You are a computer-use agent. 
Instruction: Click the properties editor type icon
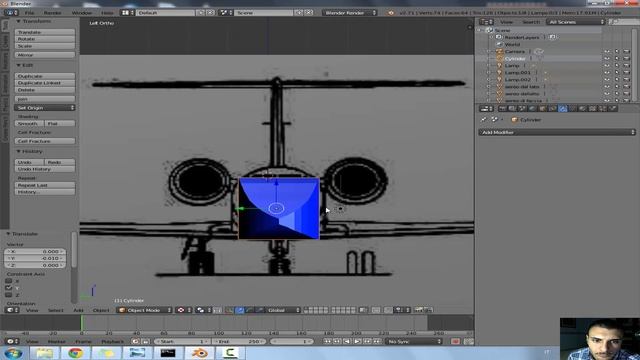486,109
